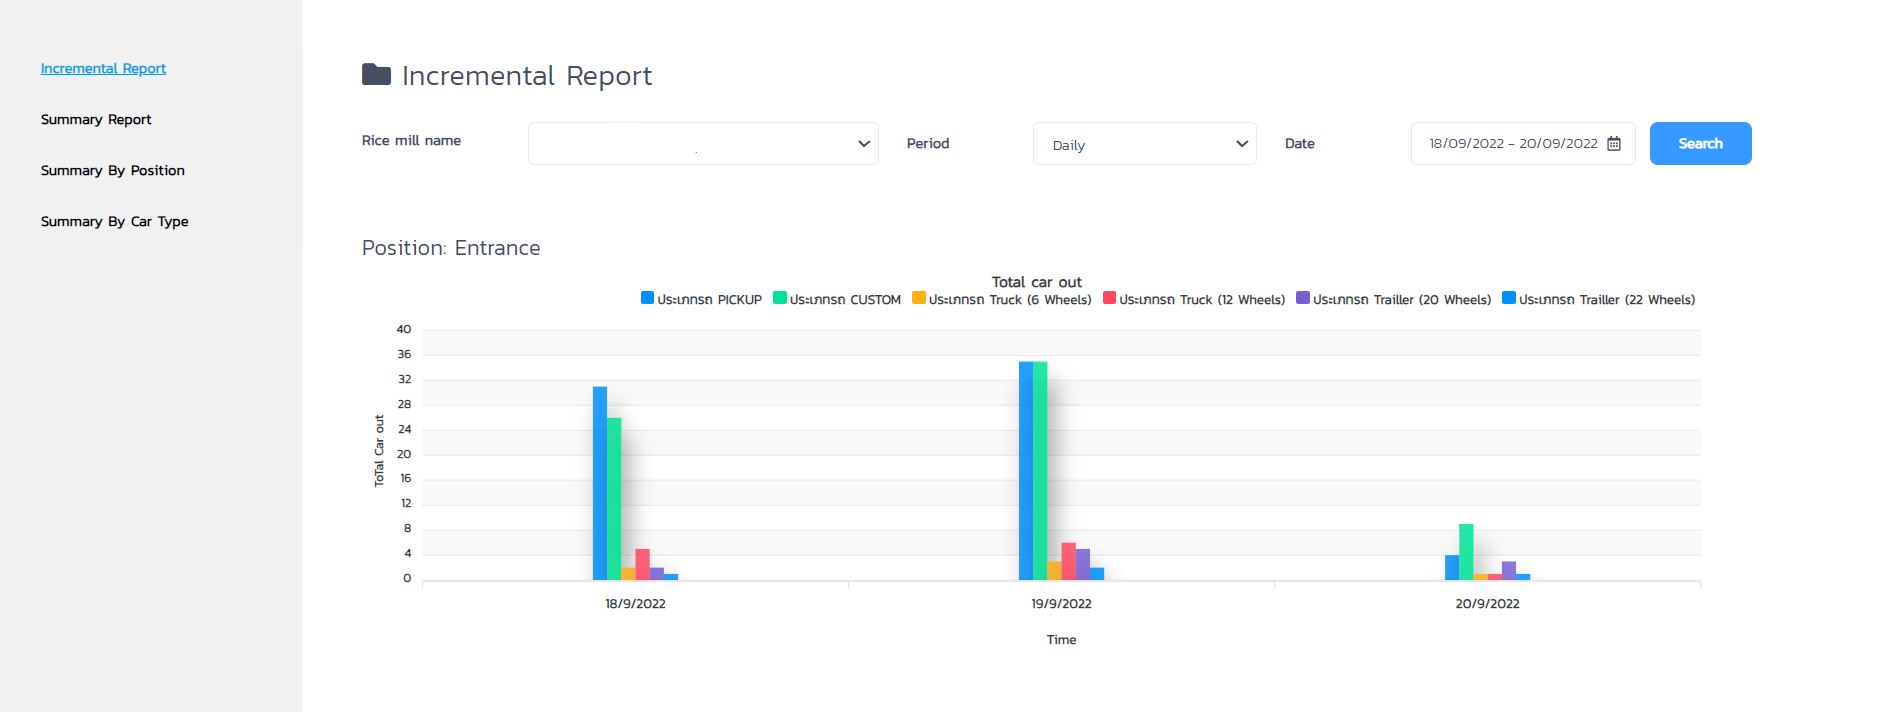
Task: Click the red Truck bar on 19/9/2022
Action: coord(1068,561)
